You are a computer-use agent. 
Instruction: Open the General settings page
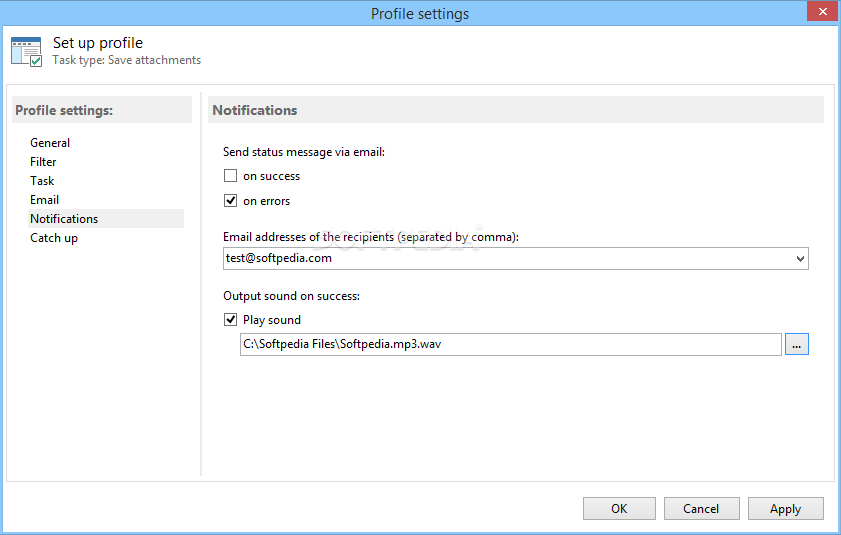click(50, 143)
